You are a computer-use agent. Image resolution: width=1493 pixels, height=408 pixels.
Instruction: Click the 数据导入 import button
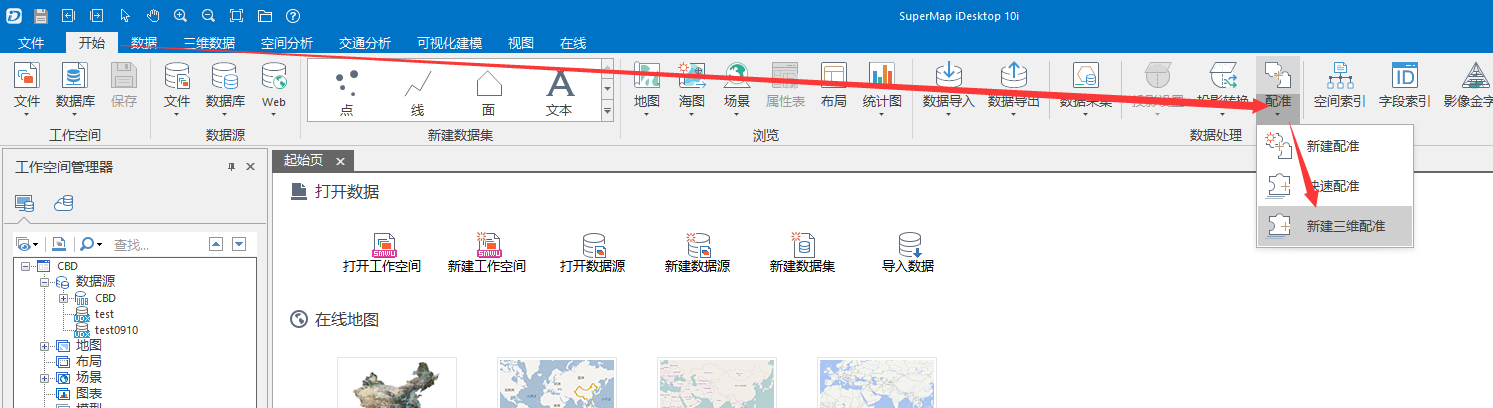click(948, 88)
